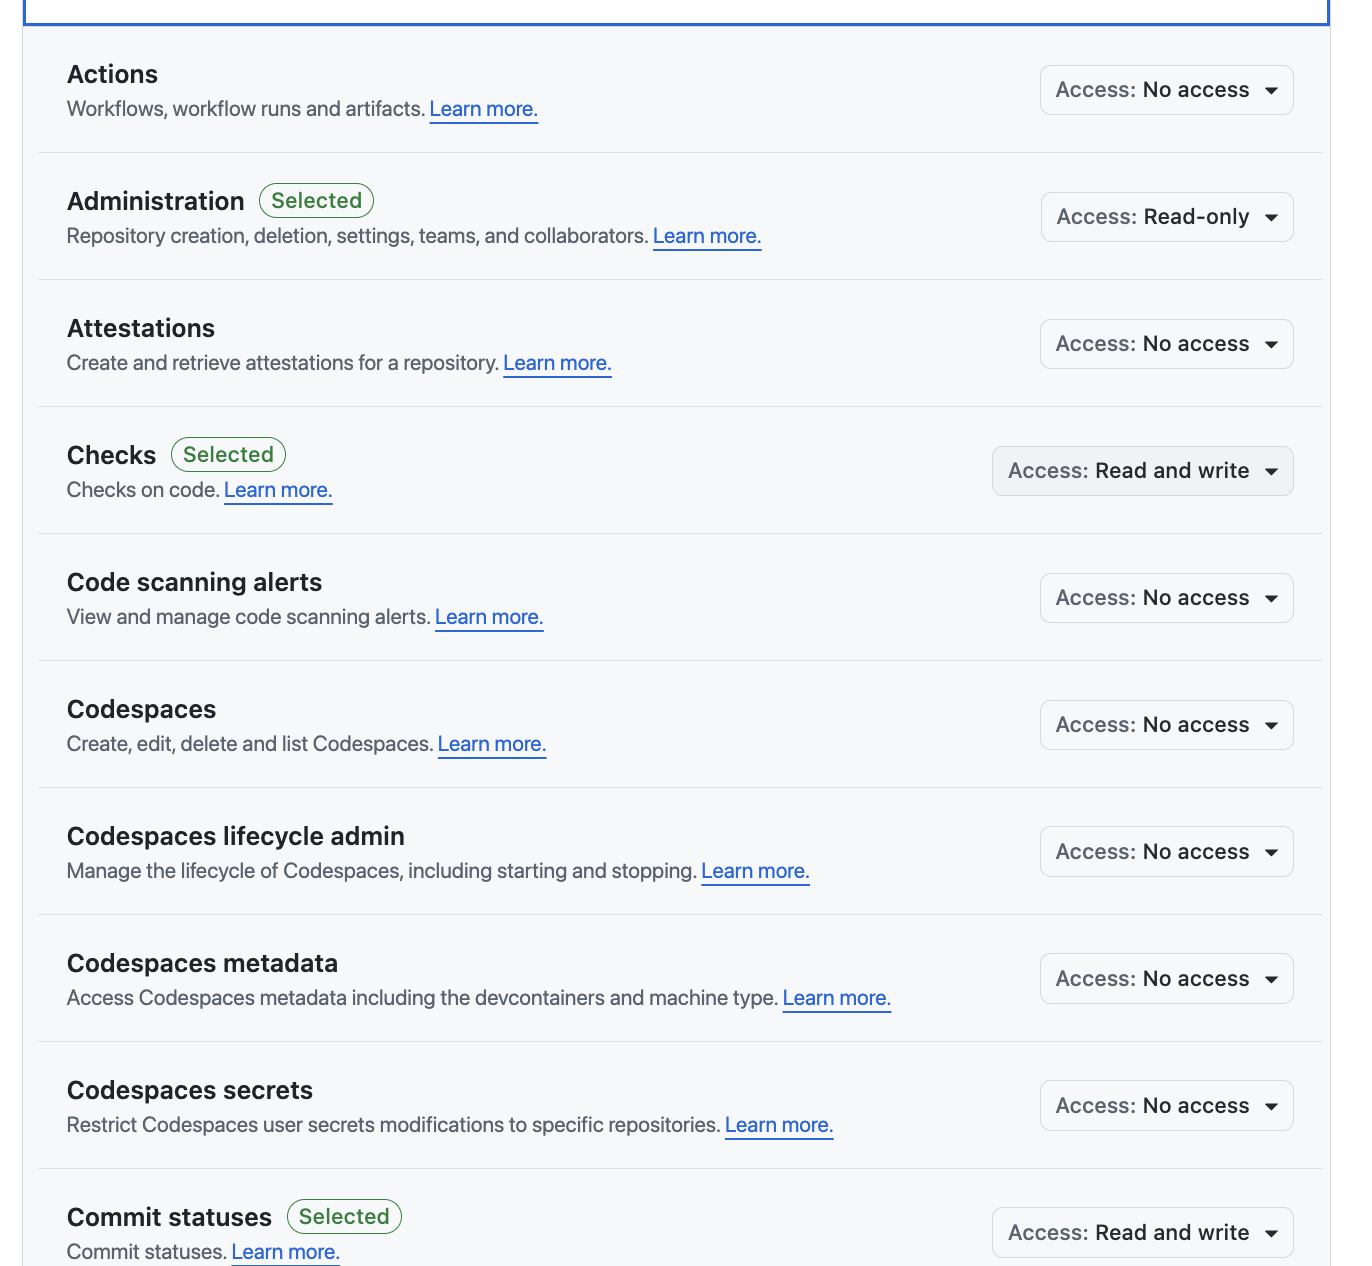The height and width of the screenshot is (1266, 1372).
Task: Open Codespaces metadata access dropdown
Action: click(x=1166, y=979)
